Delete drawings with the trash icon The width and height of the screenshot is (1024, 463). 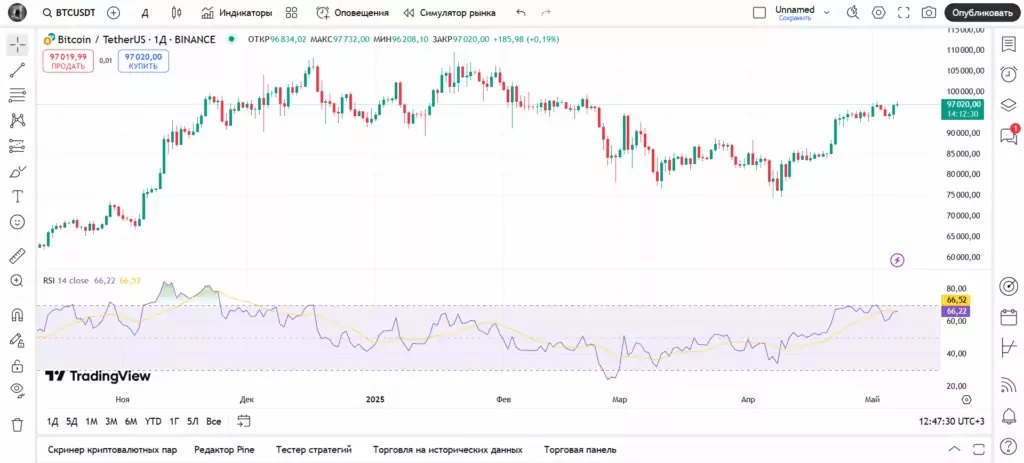click(18, 424)
